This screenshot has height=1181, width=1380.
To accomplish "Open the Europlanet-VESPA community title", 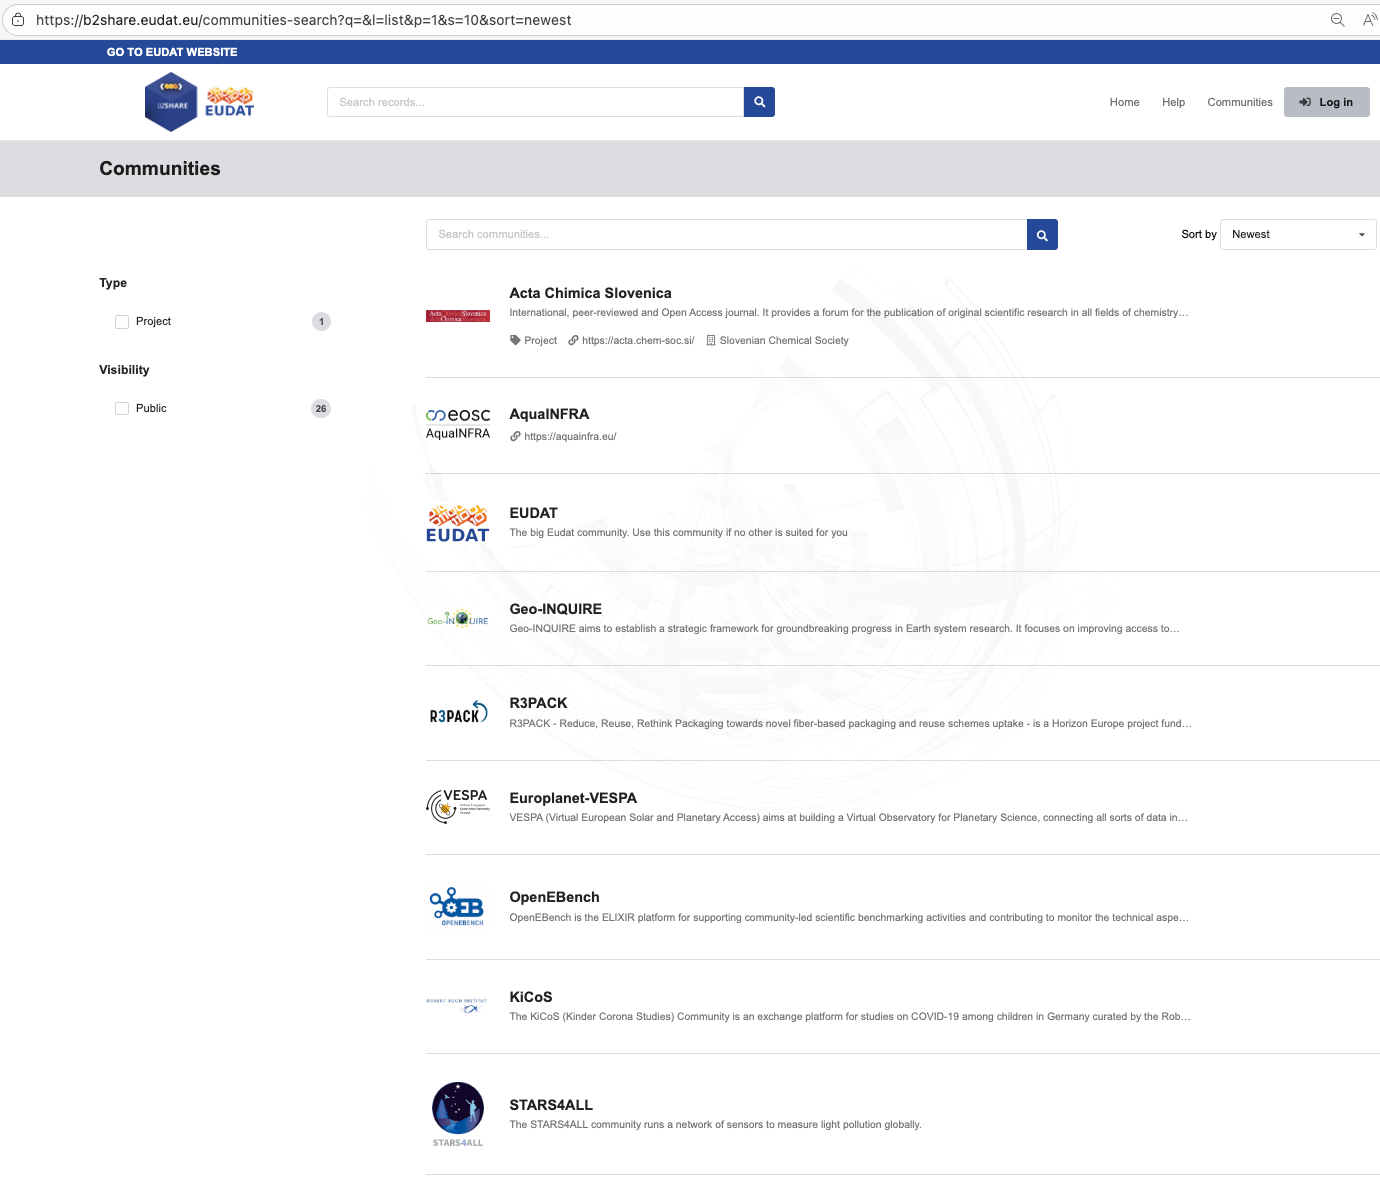I will point(573,798).
